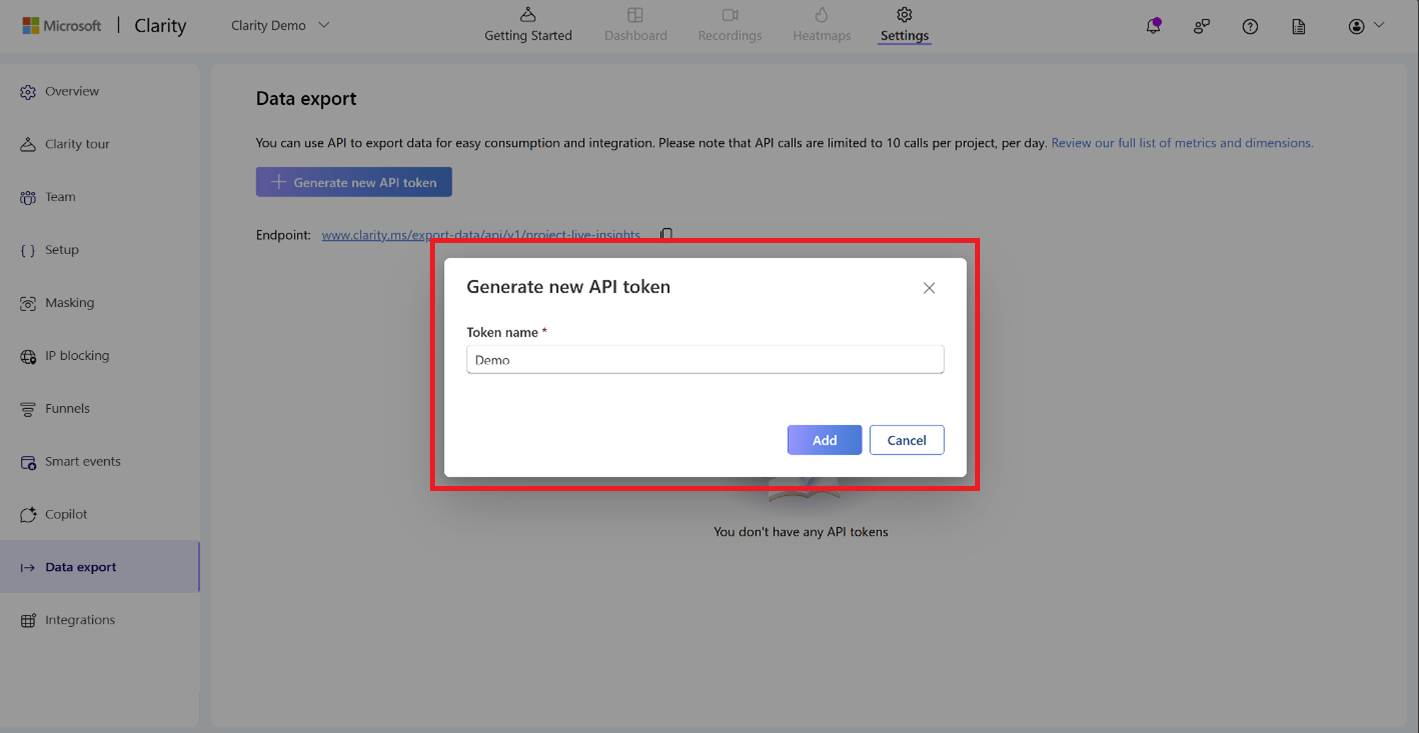Screen dimensions: 1419x733
Task: Click the share team people icon
Action: (x=1202, y=27)
